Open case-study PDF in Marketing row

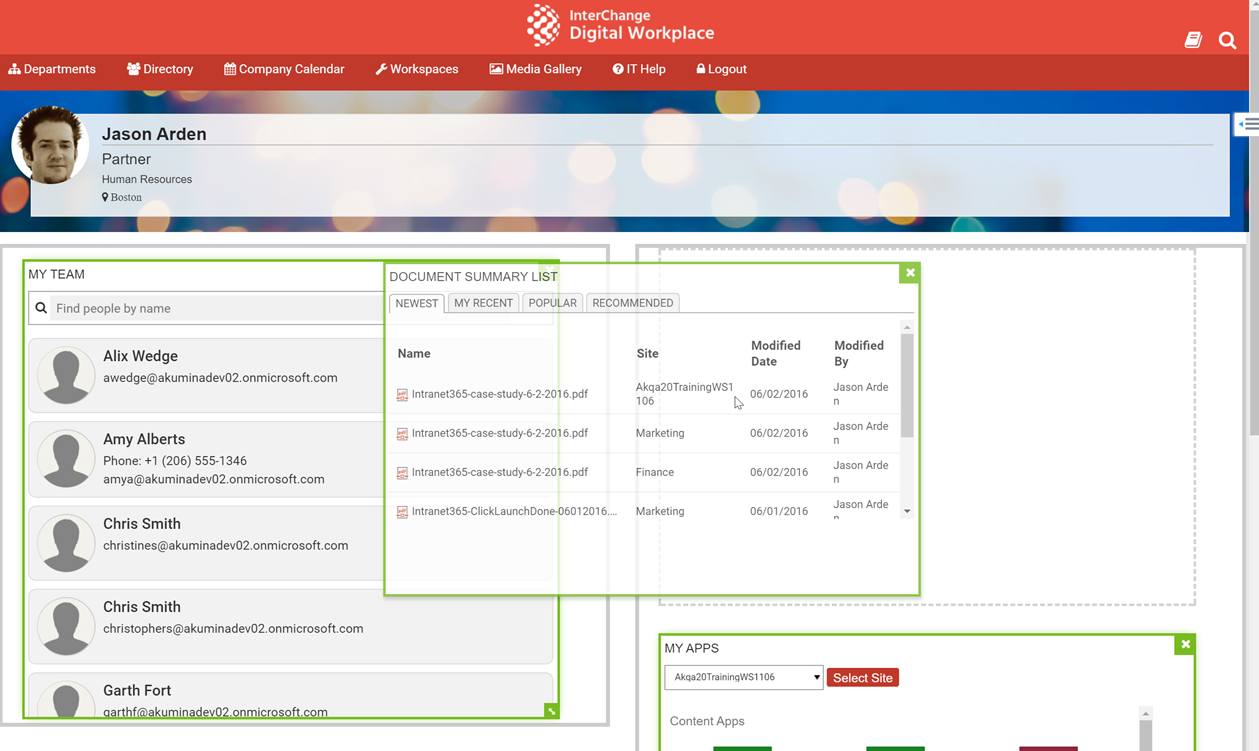pyautogui.click(x=500, y=433)
